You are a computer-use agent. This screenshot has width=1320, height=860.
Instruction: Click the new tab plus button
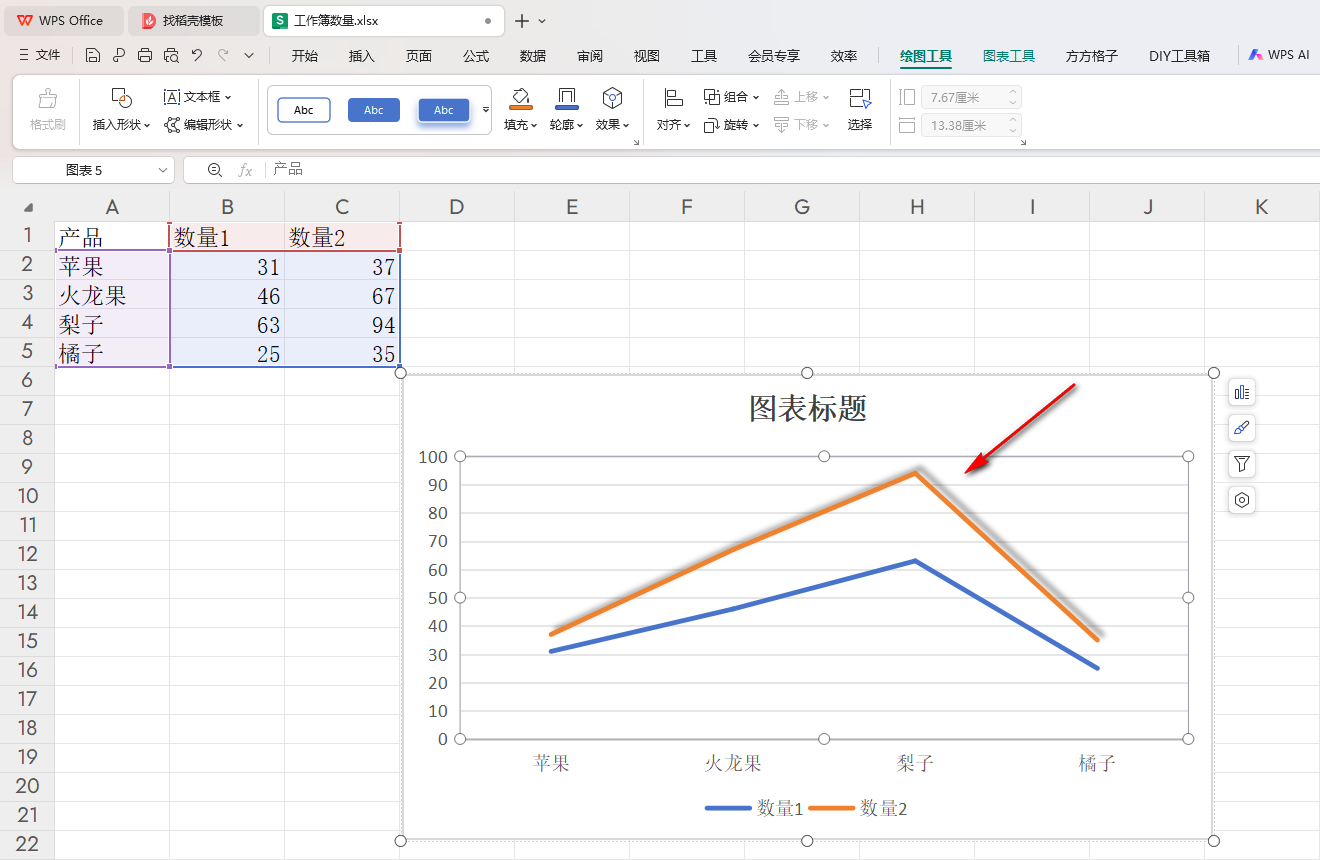[x=521, y=20]
